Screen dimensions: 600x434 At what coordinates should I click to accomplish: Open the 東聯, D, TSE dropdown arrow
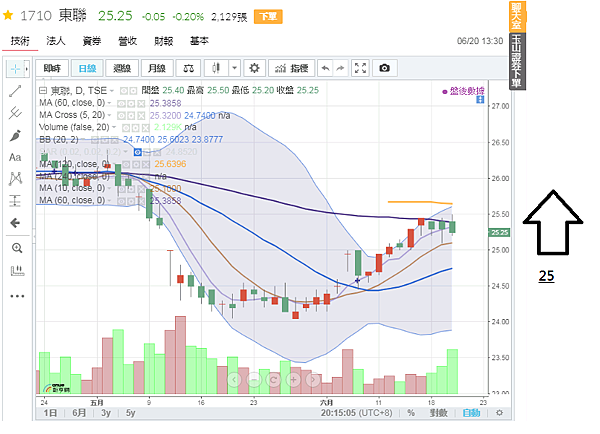pyautogui.click(x=112, y=91)
